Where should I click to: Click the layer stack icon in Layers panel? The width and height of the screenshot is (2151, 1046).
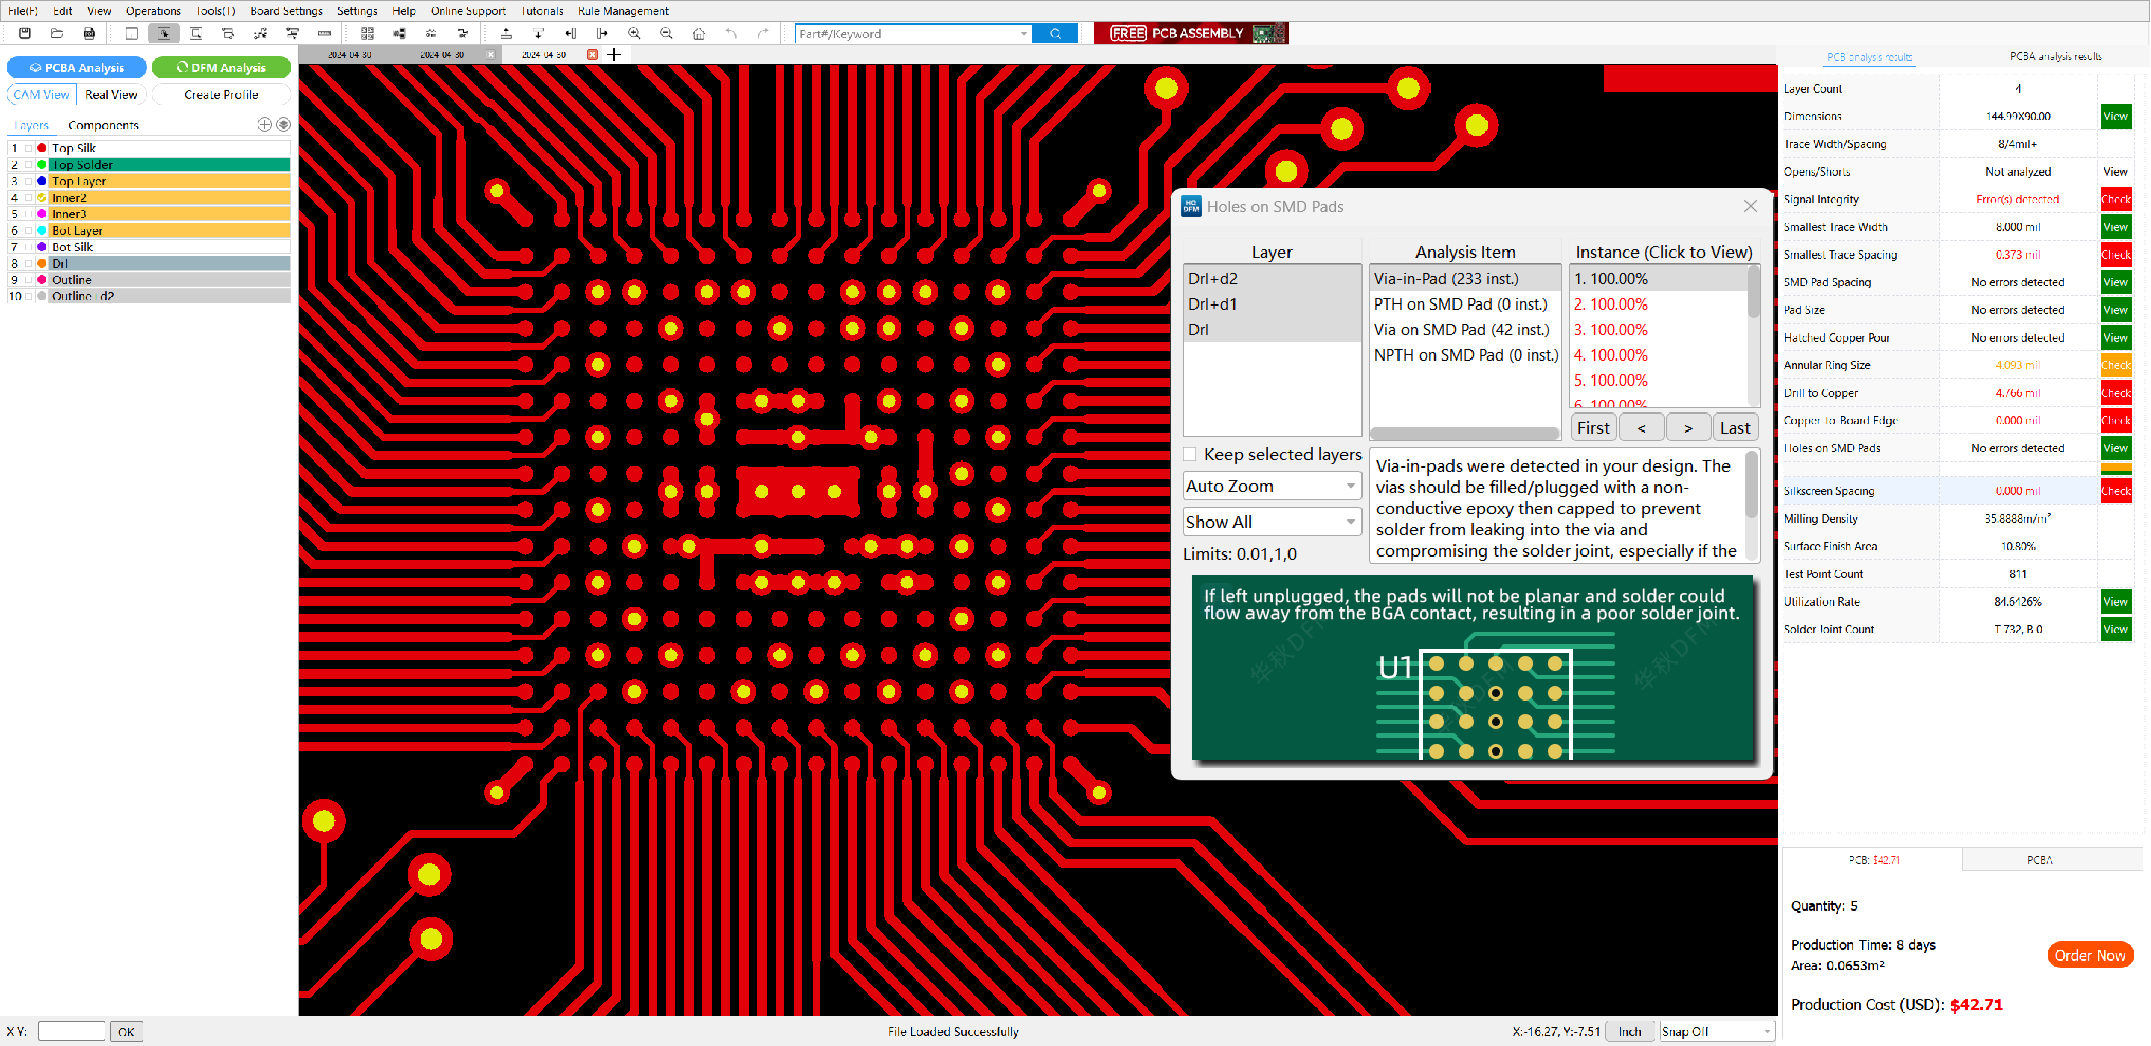pos(284,125)
